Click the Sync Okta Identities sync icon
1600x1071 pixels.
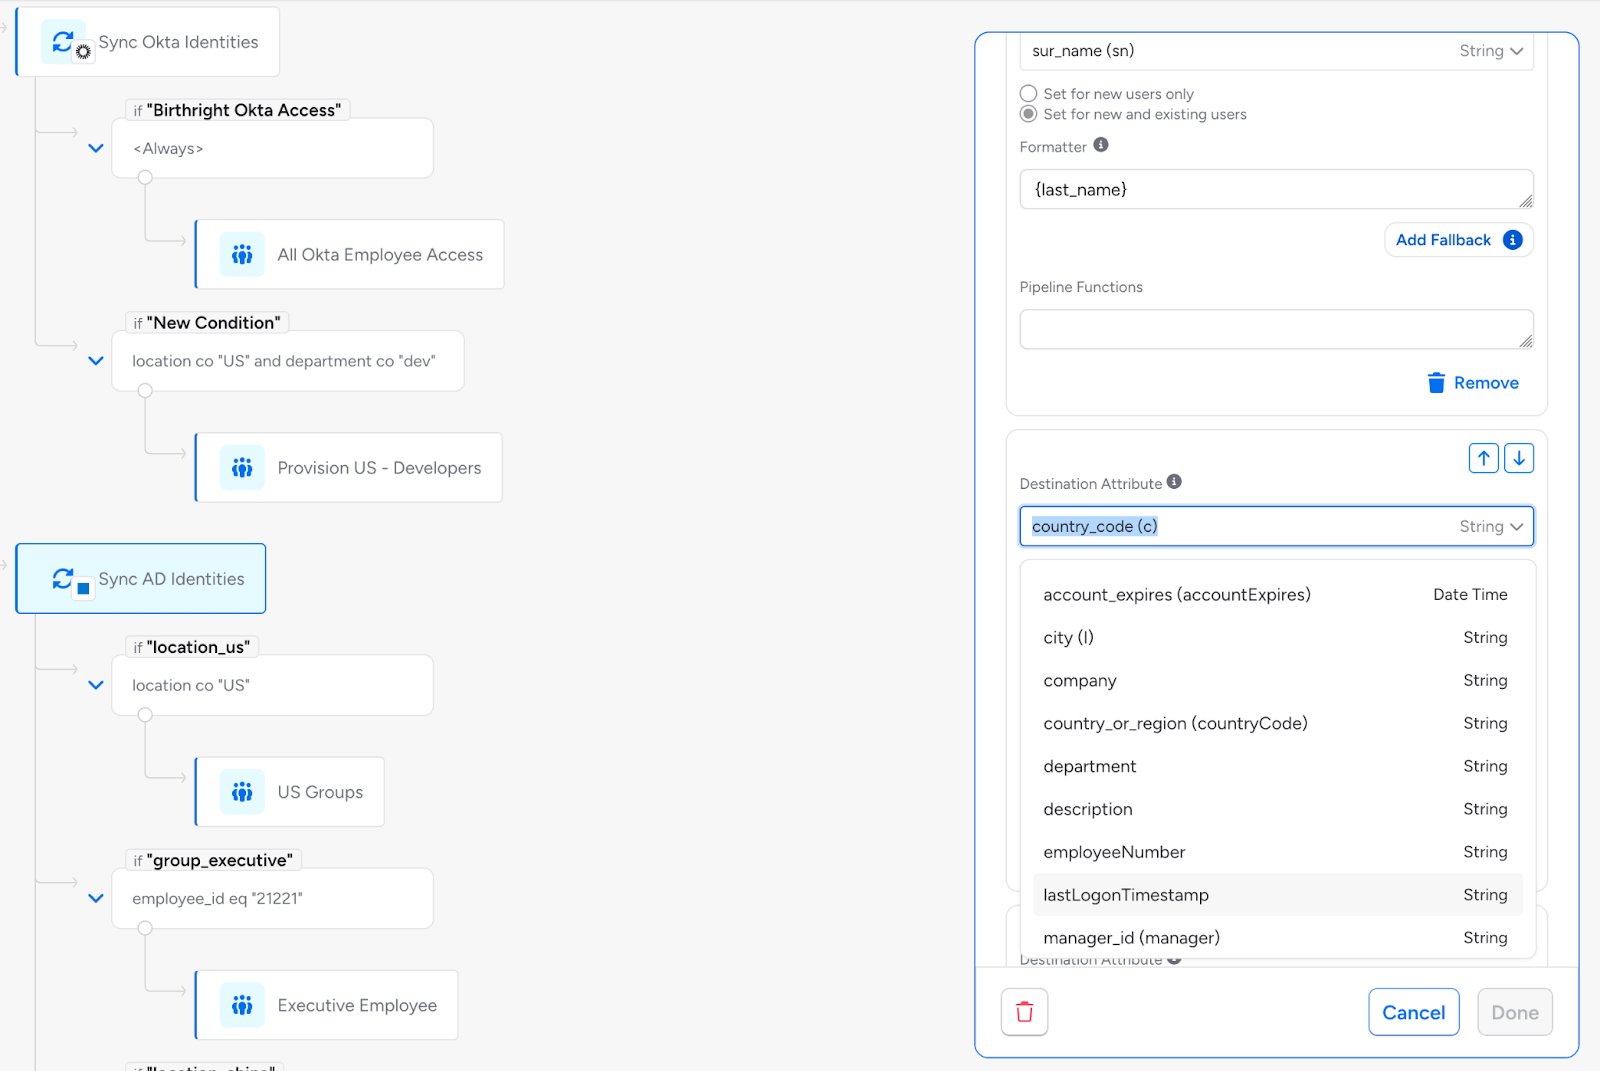pos(63,42)
